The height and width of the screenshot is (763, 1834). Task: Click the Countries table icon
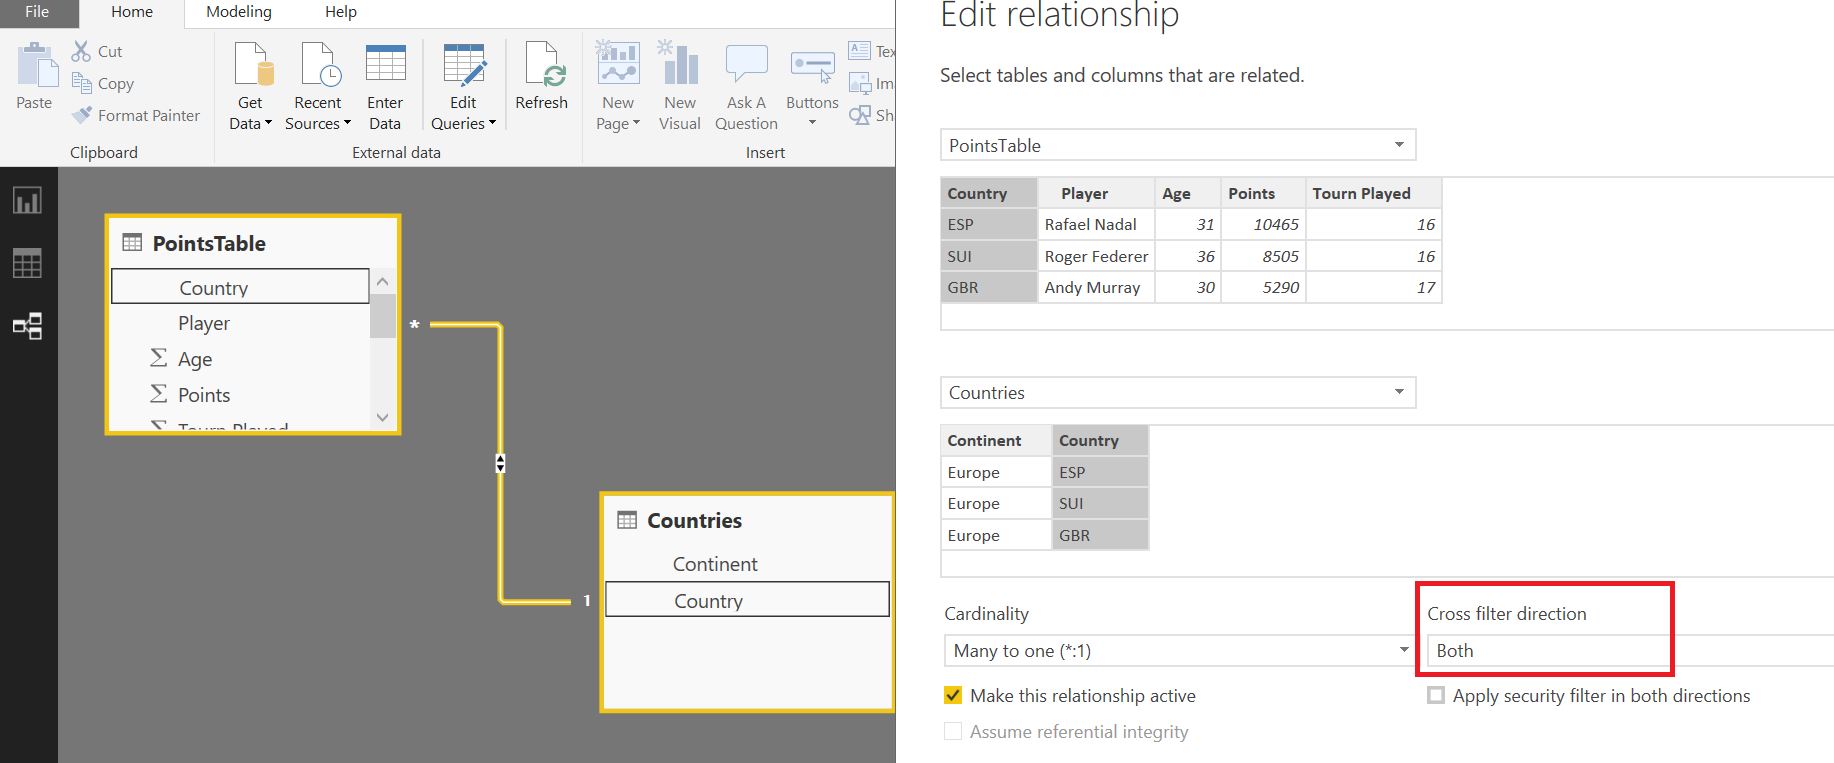coord(627,519)
